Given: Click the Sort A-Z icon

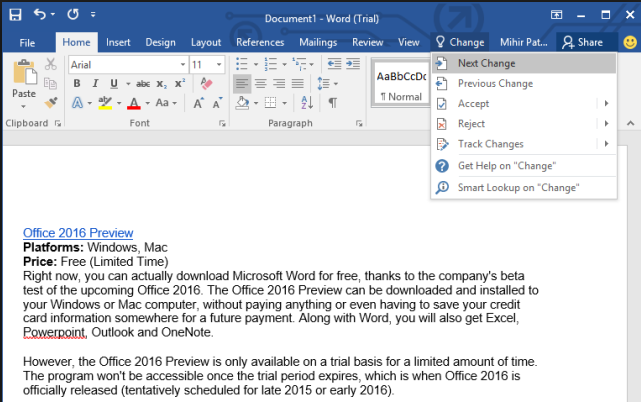Looking at the screenshot, I should pyautogui.click(x=307, y=103).
